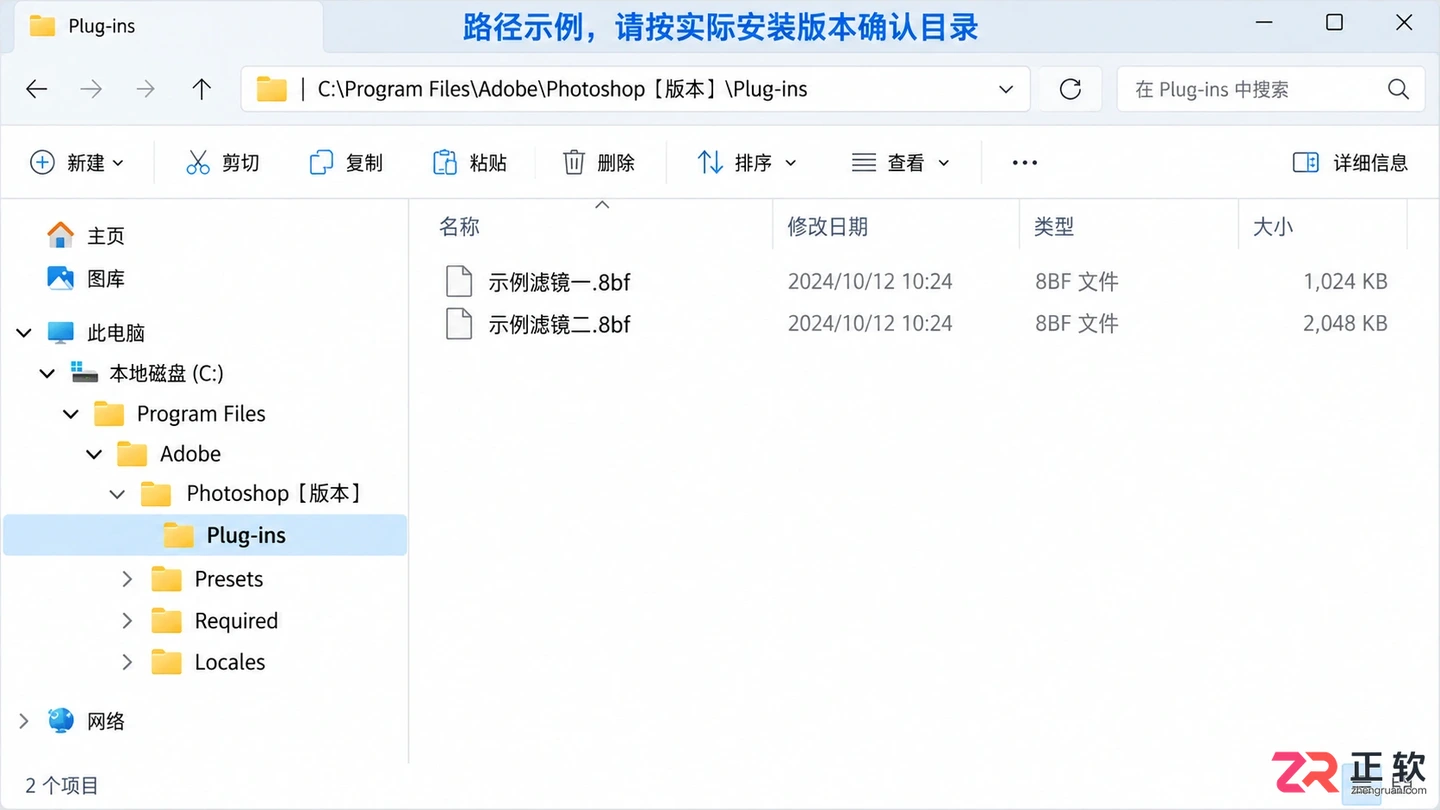Click the This PC monitor icon
Image resolution: width=1440 pixels, height=810 pixels.
[61, 332]
